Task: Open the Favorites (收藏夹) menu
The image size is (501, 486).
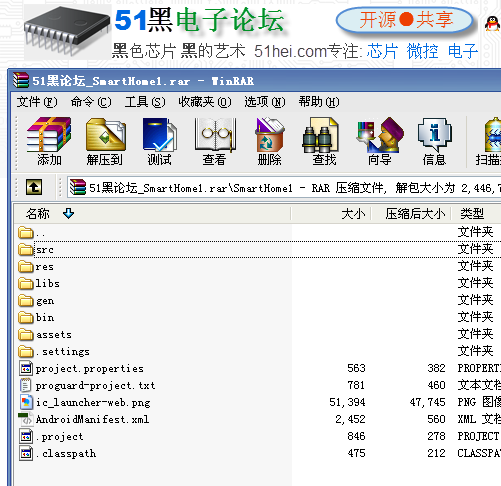Action: (x=205, y=102)
